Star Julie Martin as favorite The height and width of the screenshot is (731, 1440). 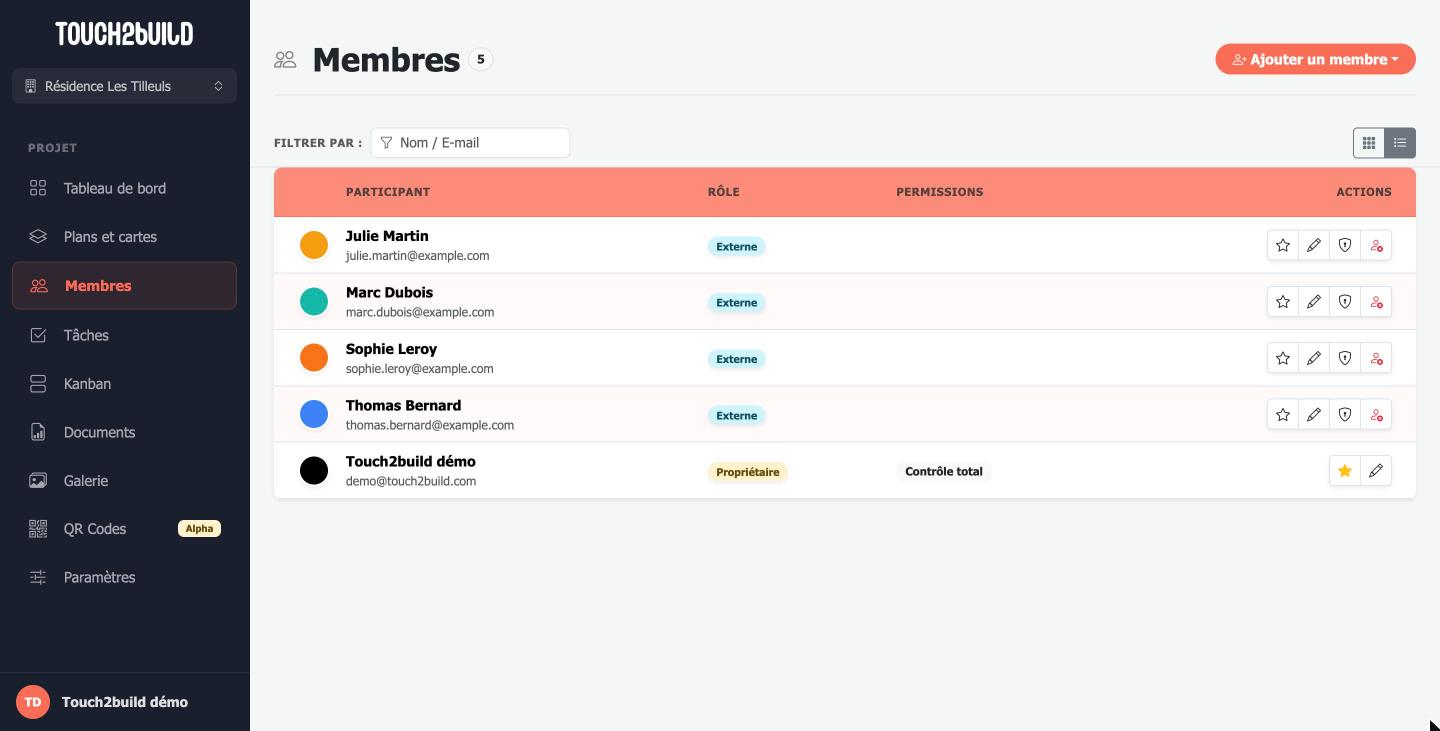(1283, 245)
